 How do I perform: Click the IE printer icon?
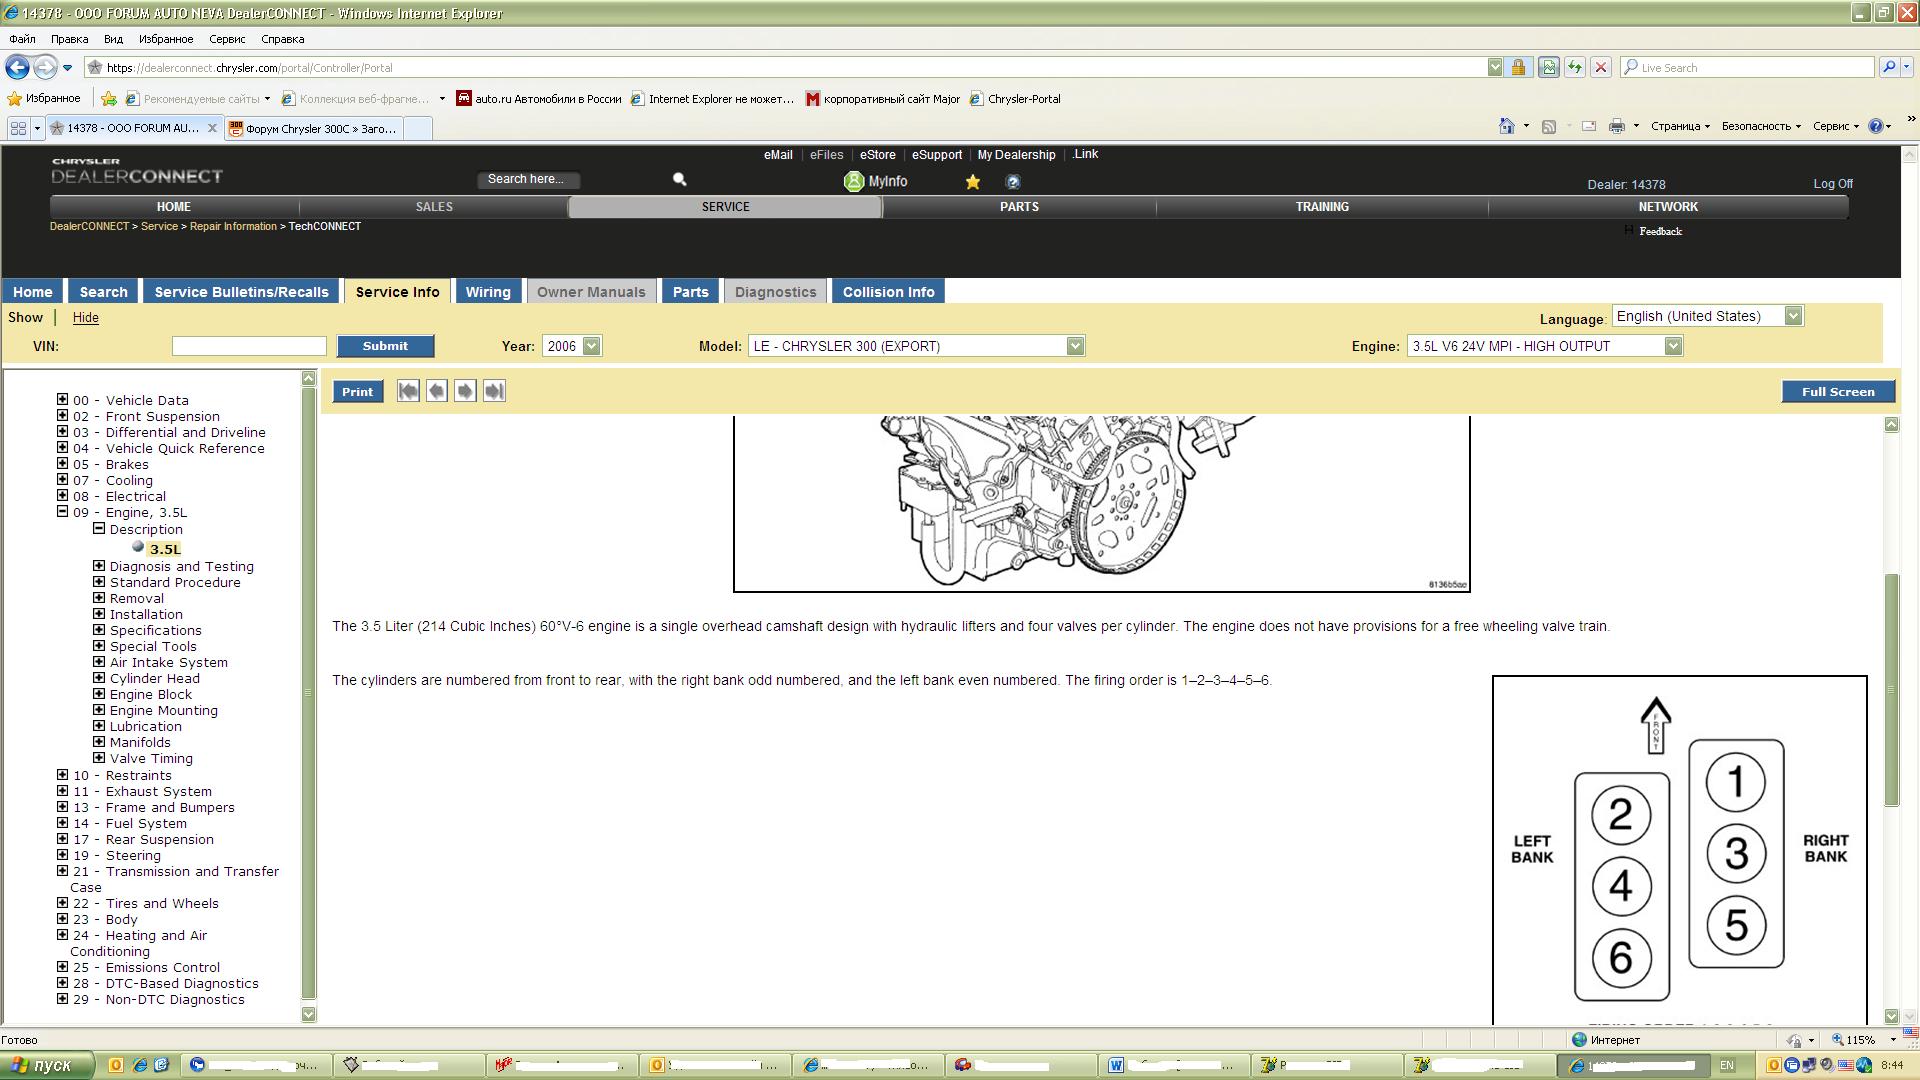(1616, 126)
